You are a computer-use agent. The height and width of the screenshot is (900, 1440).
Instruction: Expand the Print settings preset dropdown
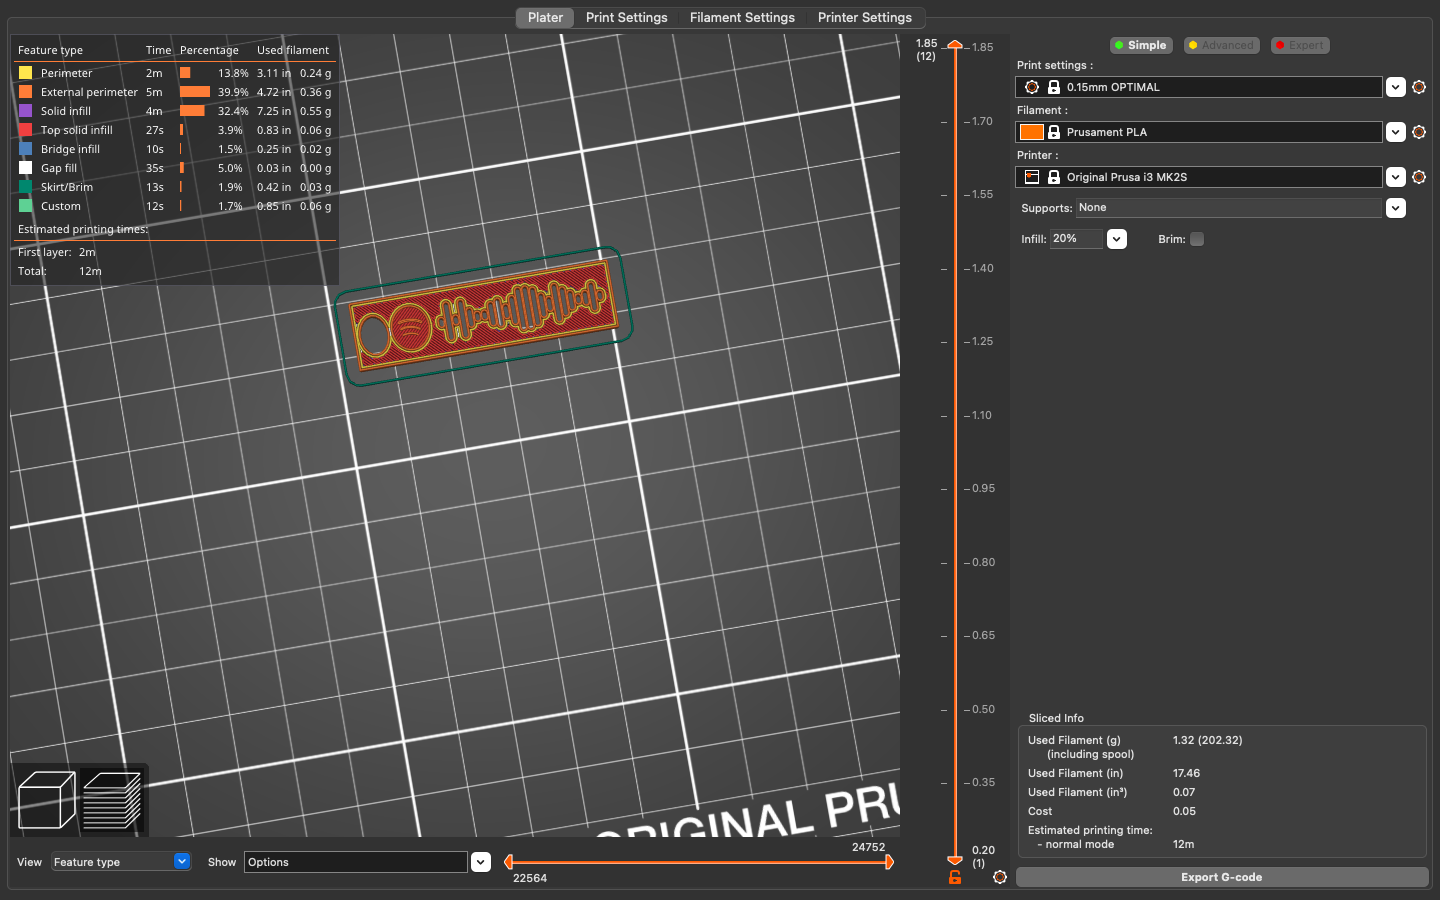[x=1396, y=87]
